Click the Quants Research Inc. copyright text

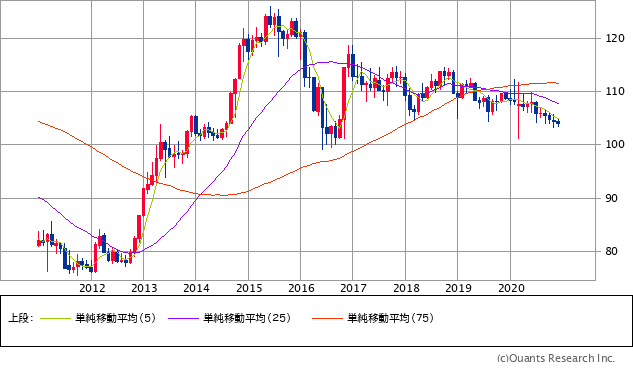(556, 358)
